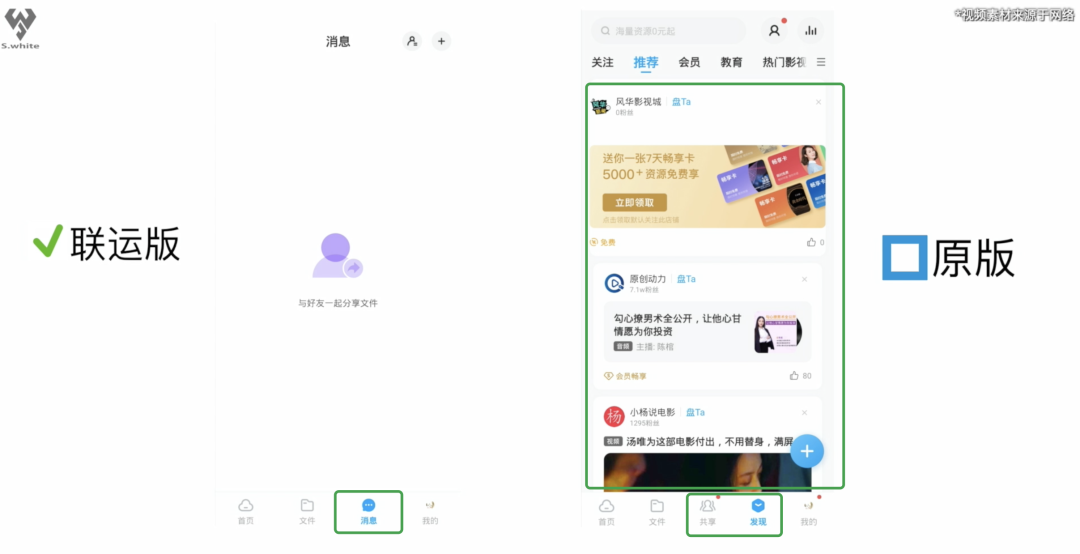The width and height of the screenshot is (1080, 554).
Task: Open 小杨说电影 avatar
Action: pyautogui.click(x=614, y=417)
